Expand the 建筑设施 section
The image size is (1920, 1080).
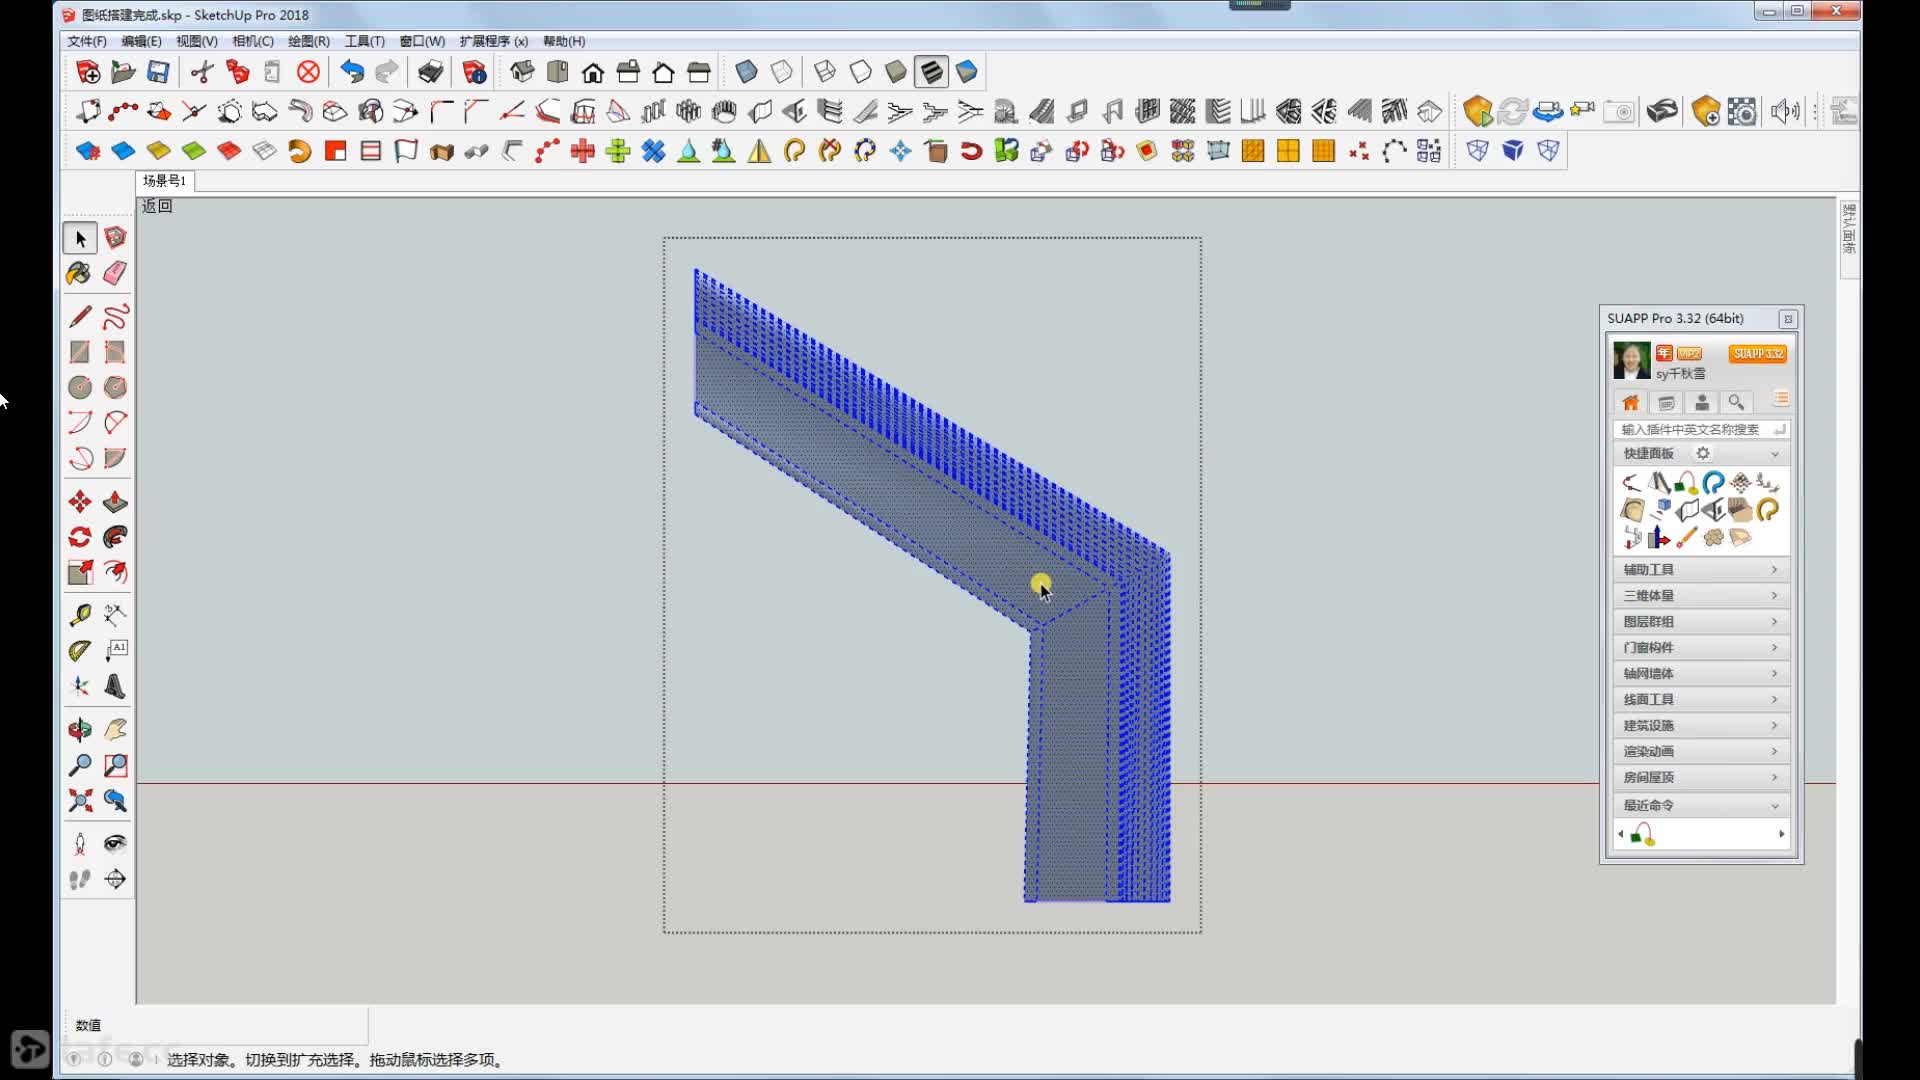pos(1701,725)
